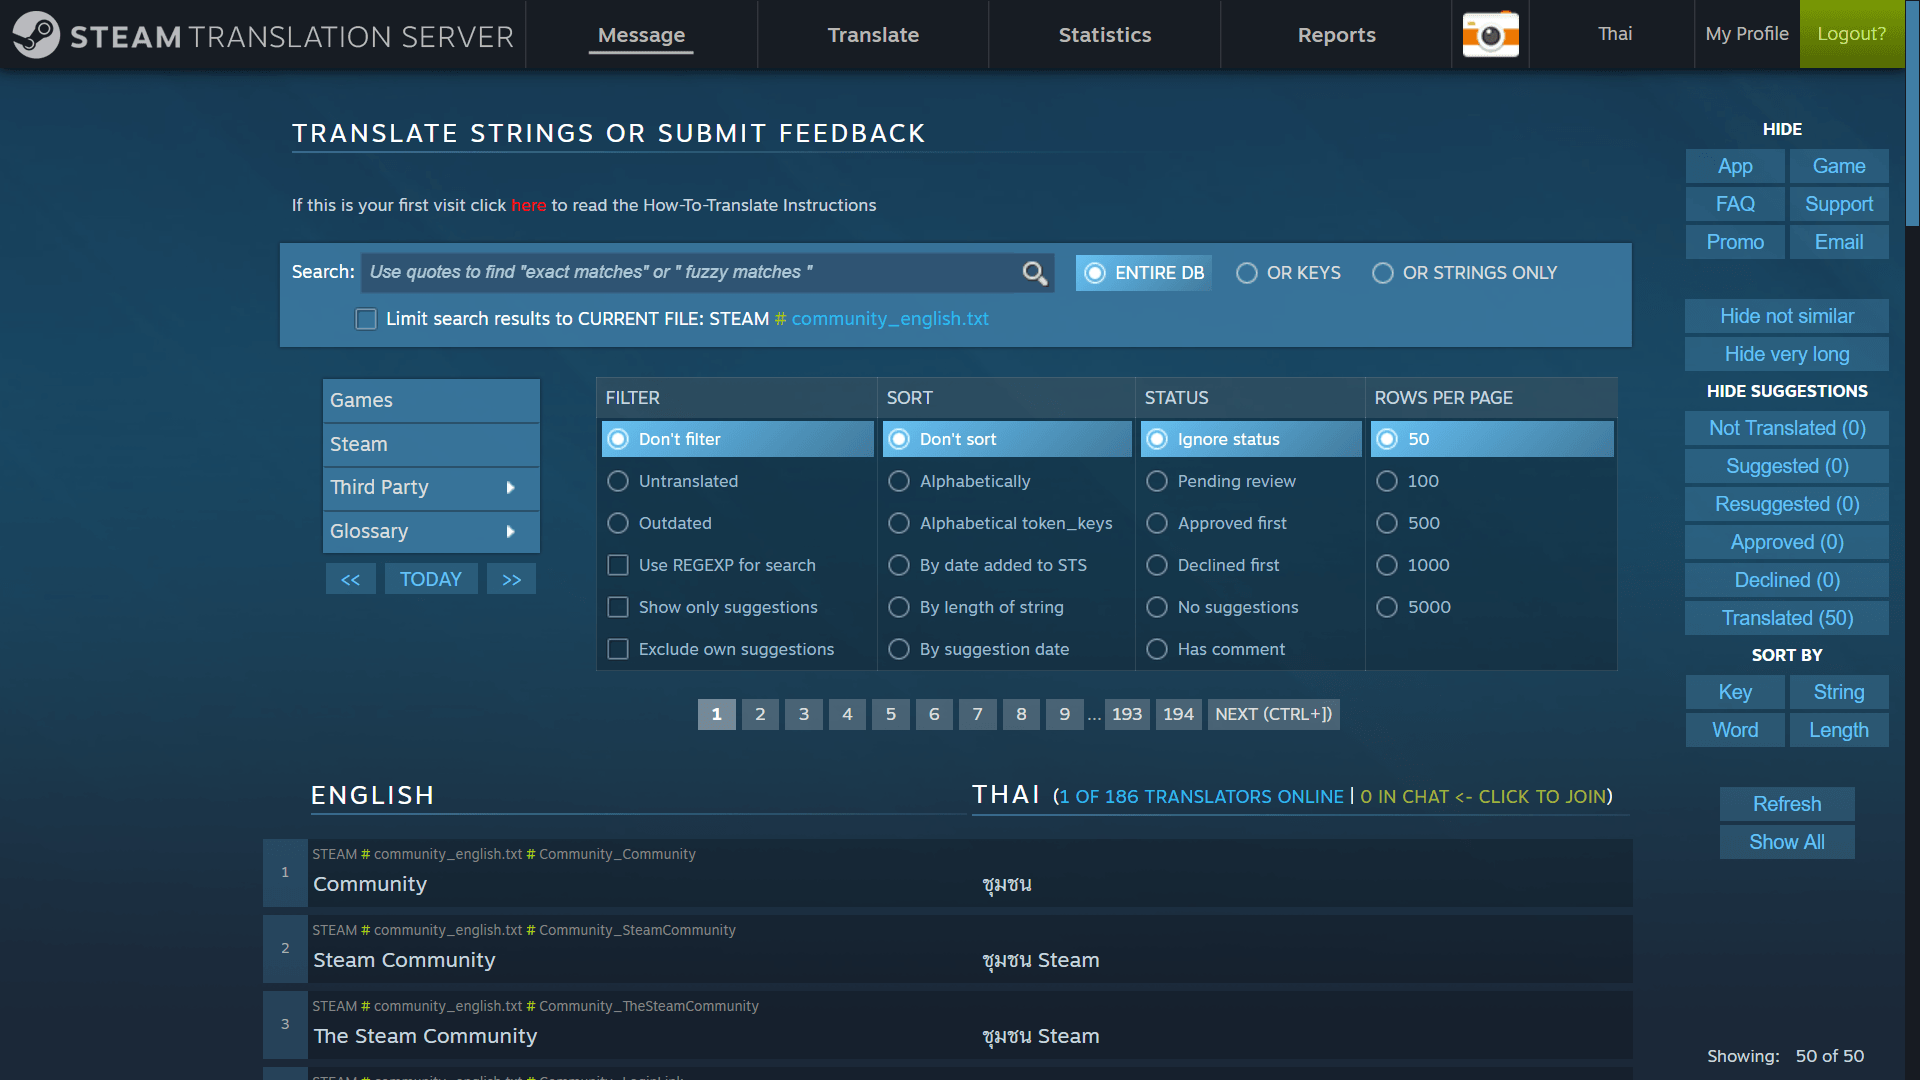
Task: Click the Refresh button
Action: tap(1786, 804)
